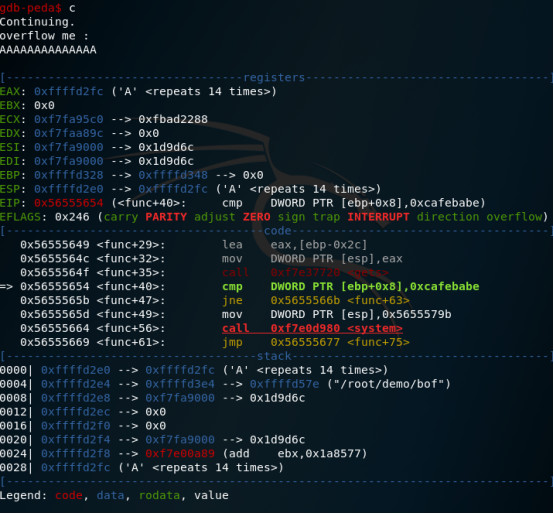This screenshot has width=554, height=514.
Task: Click the EIP value 0x56555654
Action: (x=69, y=203)
